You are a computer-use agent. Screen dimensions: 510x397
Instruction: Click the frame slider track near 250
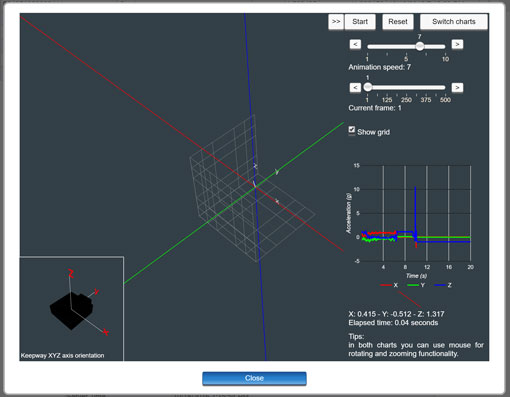tap(406, 87)
